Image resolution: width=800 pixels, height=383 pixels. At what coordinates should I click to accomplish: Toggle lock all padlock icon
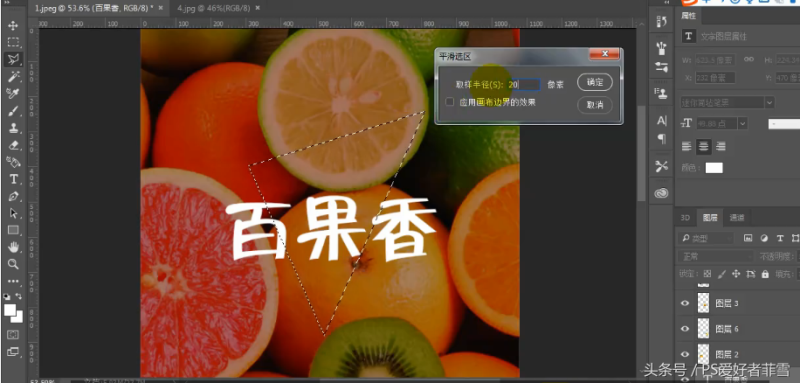[765, 274]
